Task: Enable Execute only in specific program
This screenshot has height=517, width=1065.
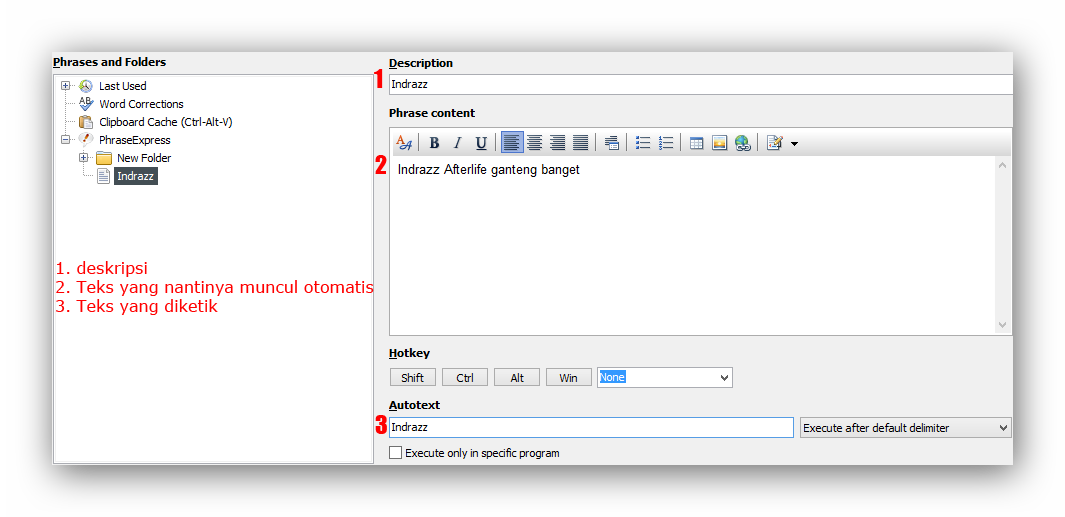Action: [395, 452]
